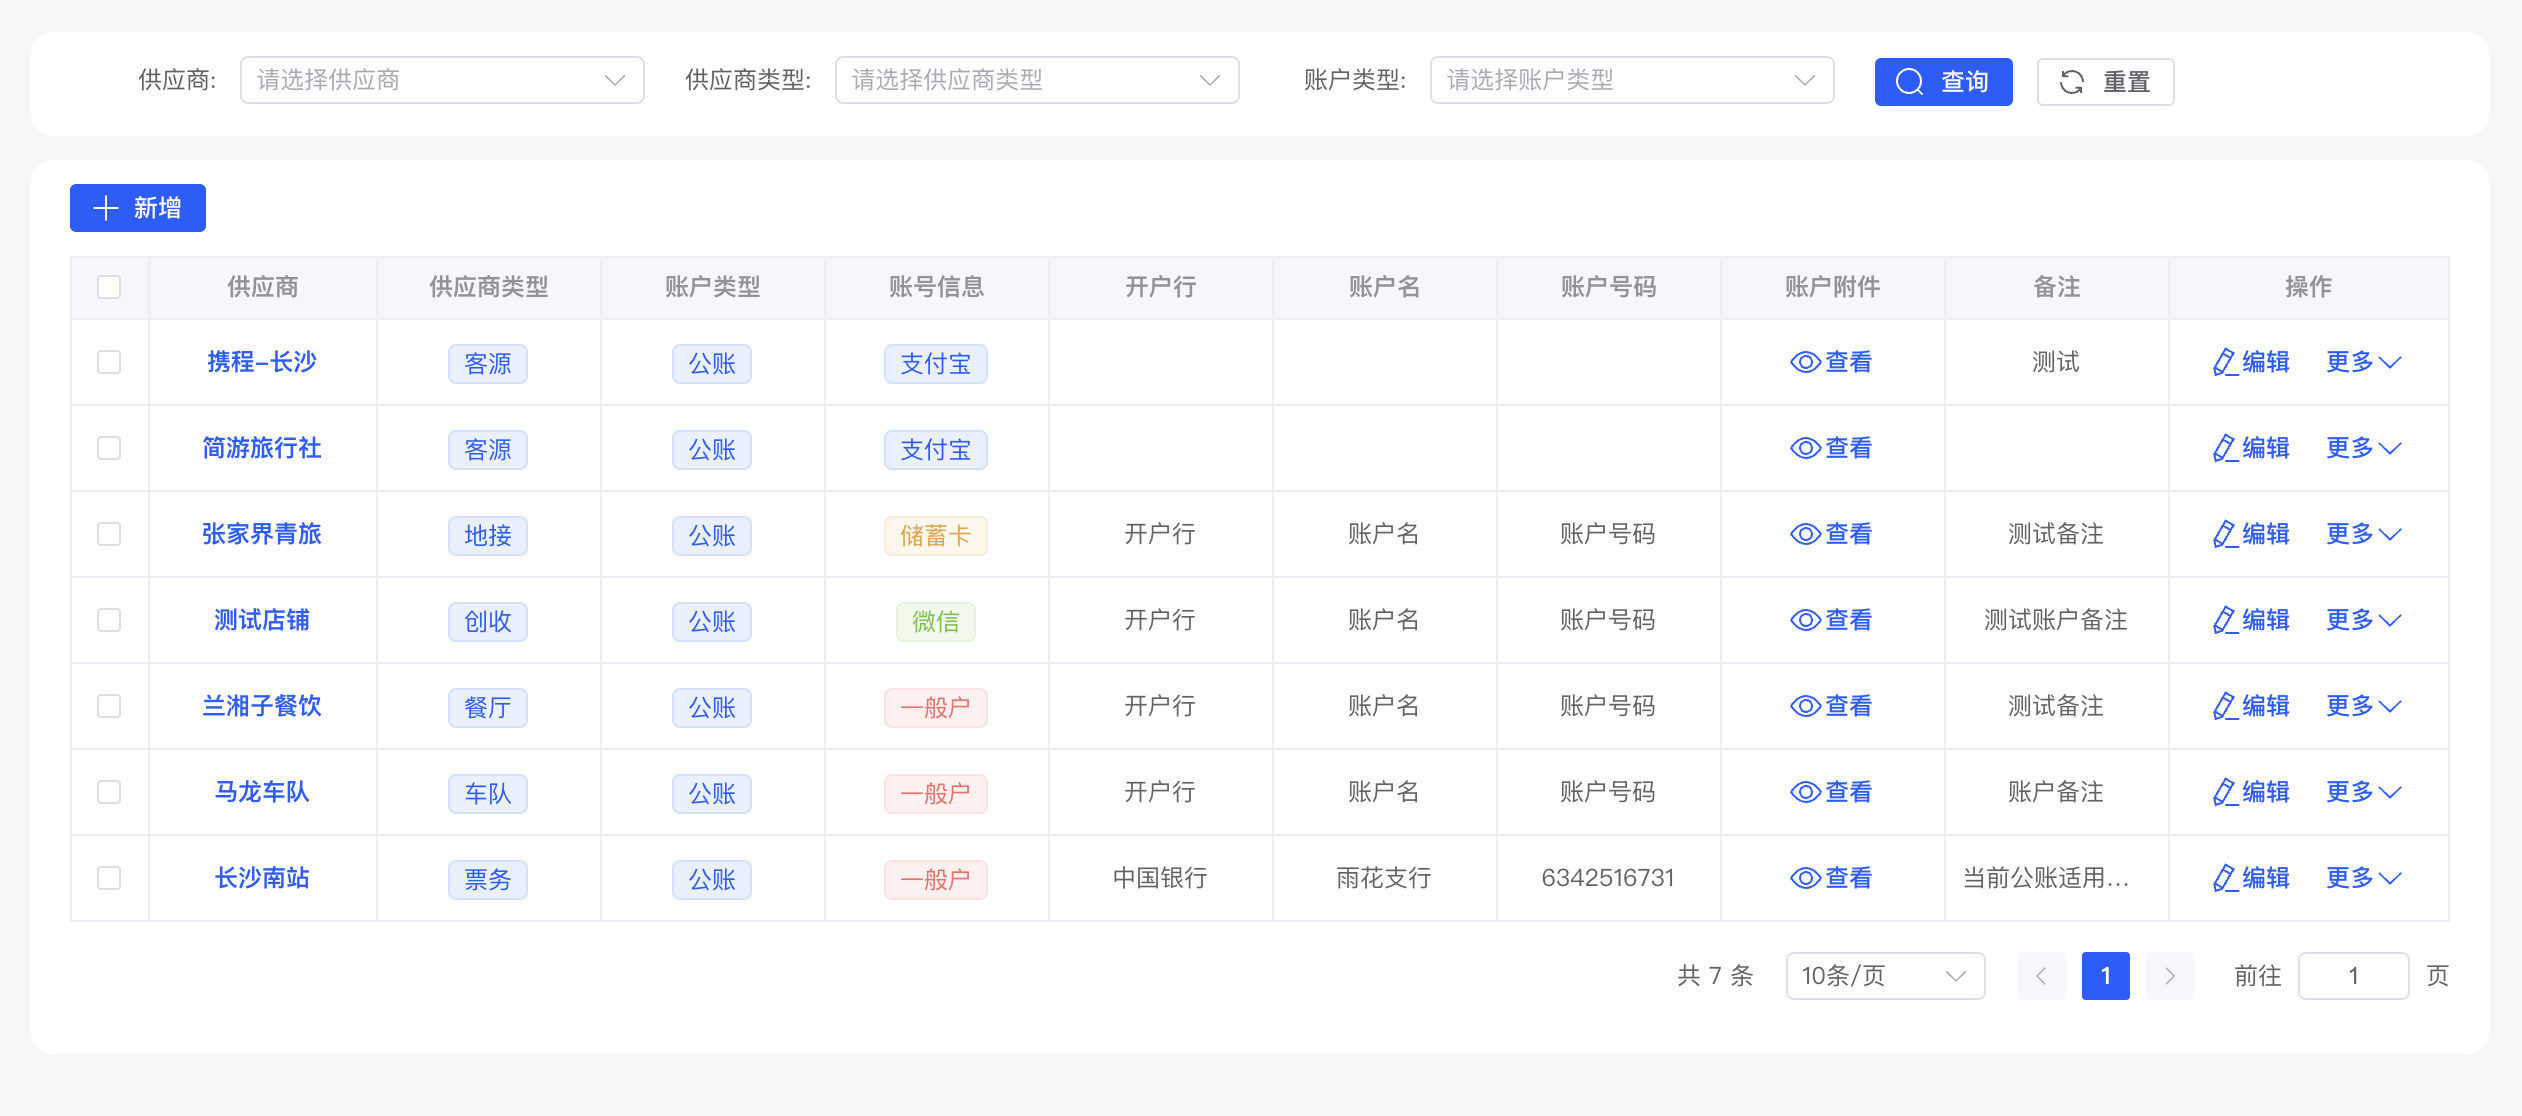The width and height of the screenshot is (2522, 1116).
Task: Open the 10条/页 page size selector
Action: tap(1884, 975)
